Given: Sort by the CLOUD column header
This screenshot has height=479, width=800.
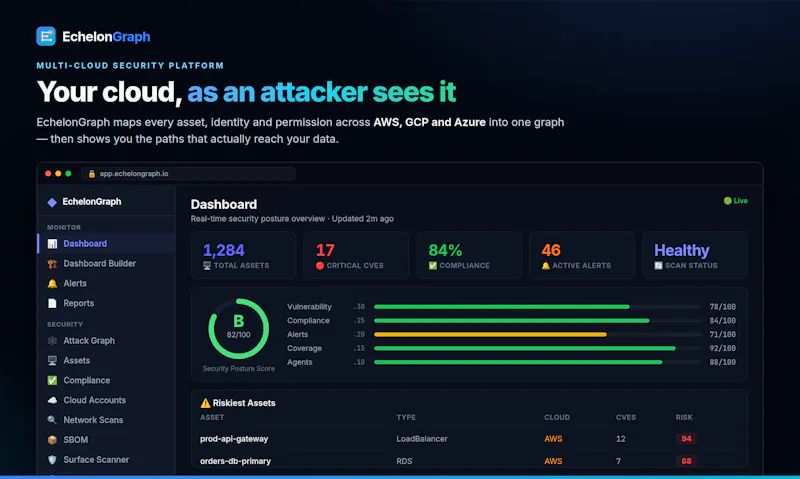Looking at the screenshot, I should [557, 417].
